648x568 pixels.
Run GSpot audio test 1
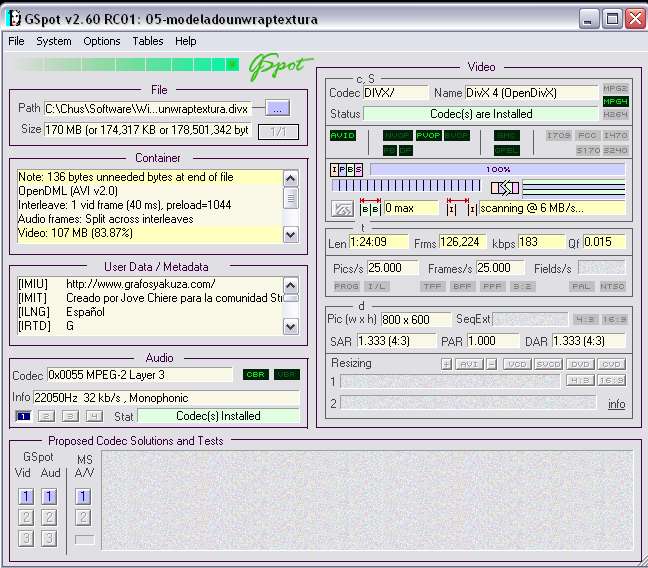coord(49,496)
